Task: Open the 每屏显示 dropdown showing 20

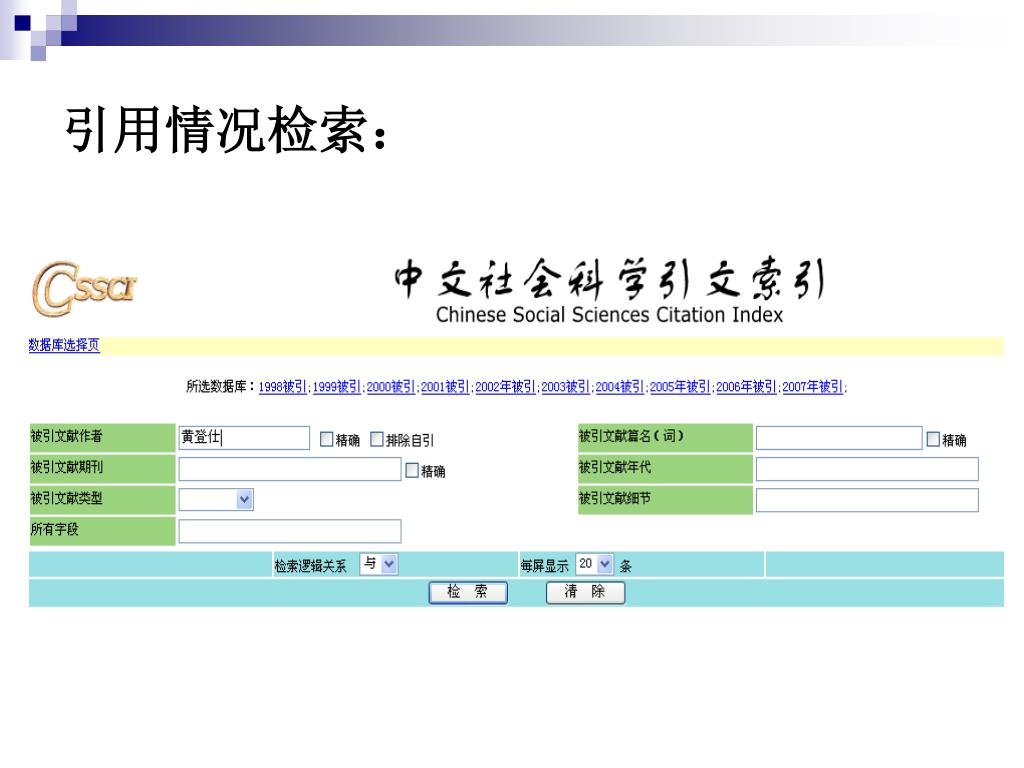Action: 594,564
